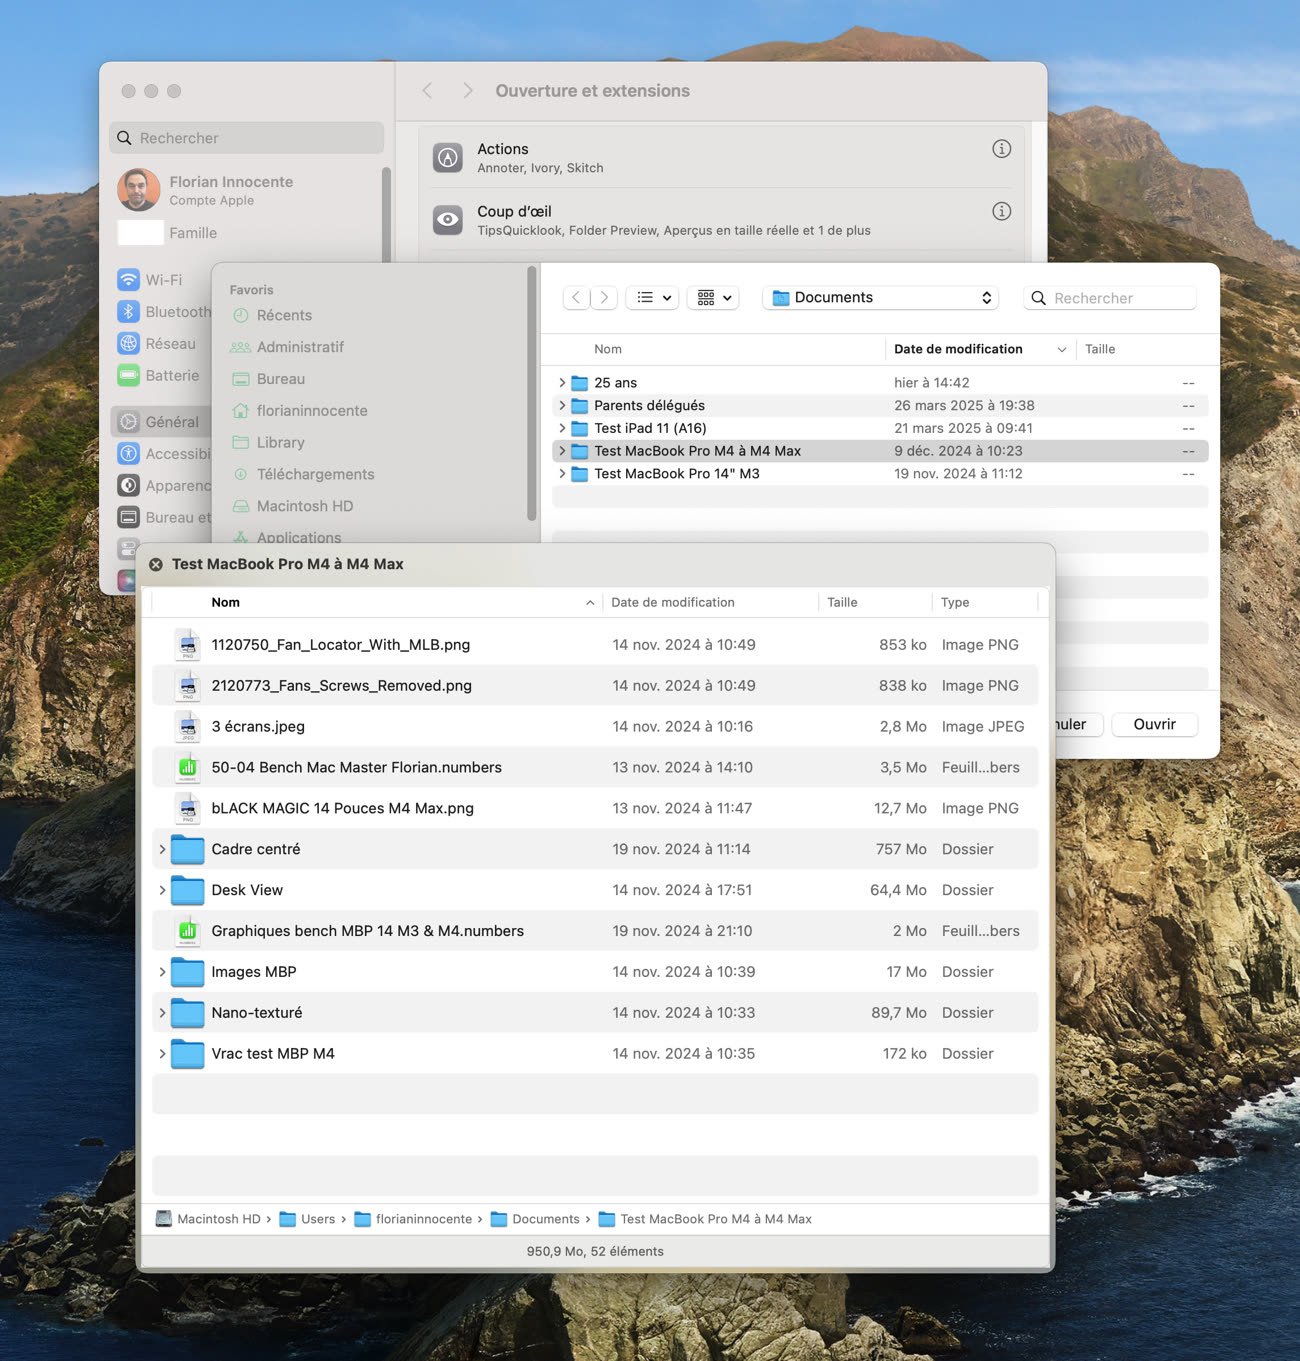This screenshot has height=1361, width=1300.
Task: Open Bluetooth settings icon
Action: pos(128,312)
